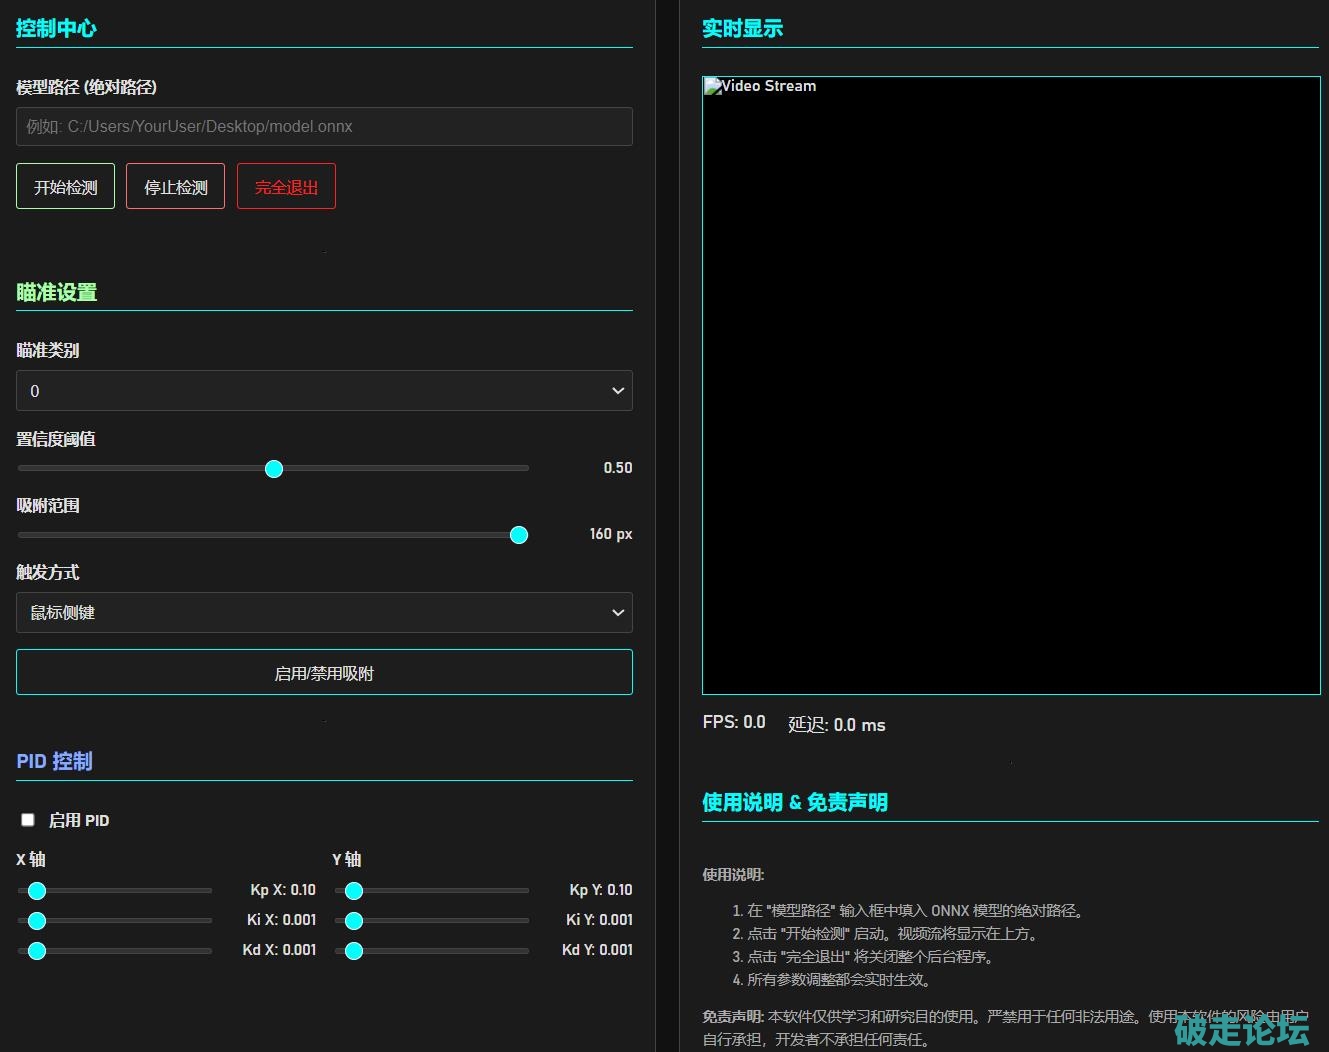1329x1052 pixels.
Task: Click the Kd X slider handle
Action: coord(37,951)
